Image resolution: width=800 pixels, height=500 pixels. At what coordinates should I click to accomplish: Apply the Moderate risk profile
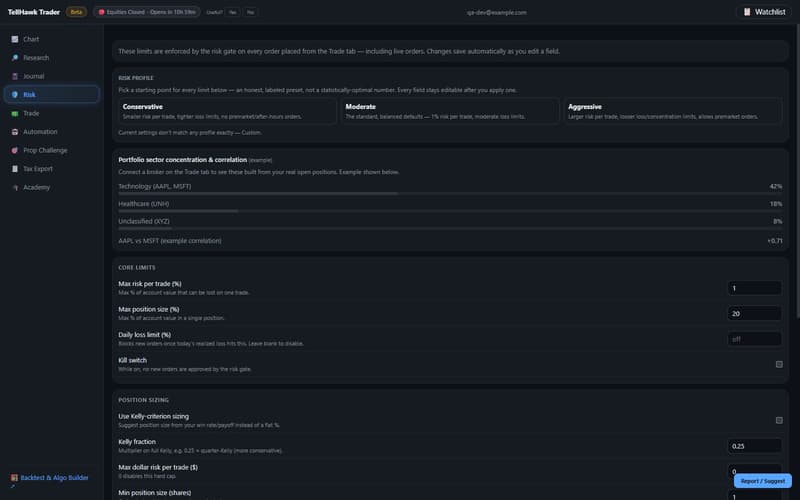coord(450,111)
